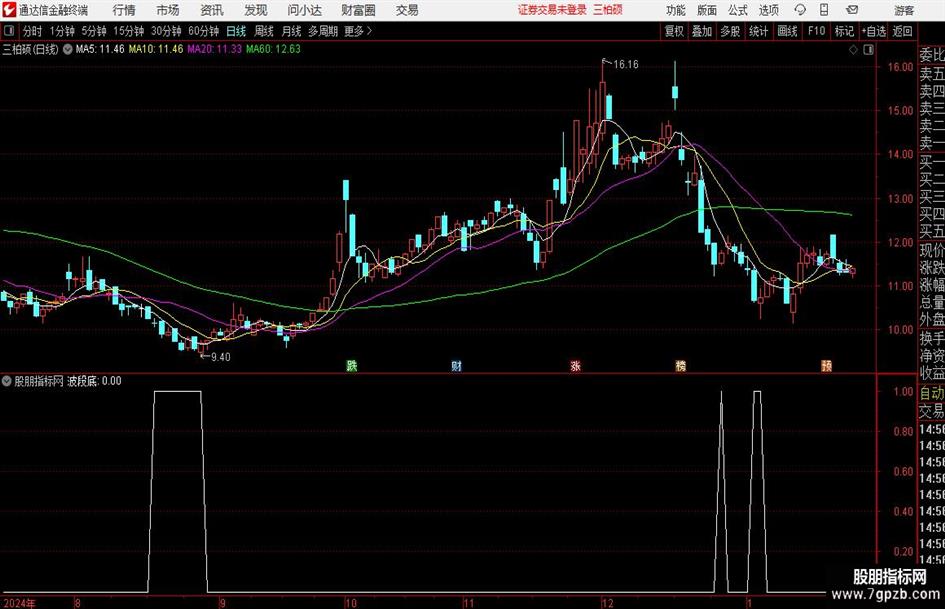Click the 三柏硕 stock name in title bar
This screenshot has height=609, width=945.
608,10
